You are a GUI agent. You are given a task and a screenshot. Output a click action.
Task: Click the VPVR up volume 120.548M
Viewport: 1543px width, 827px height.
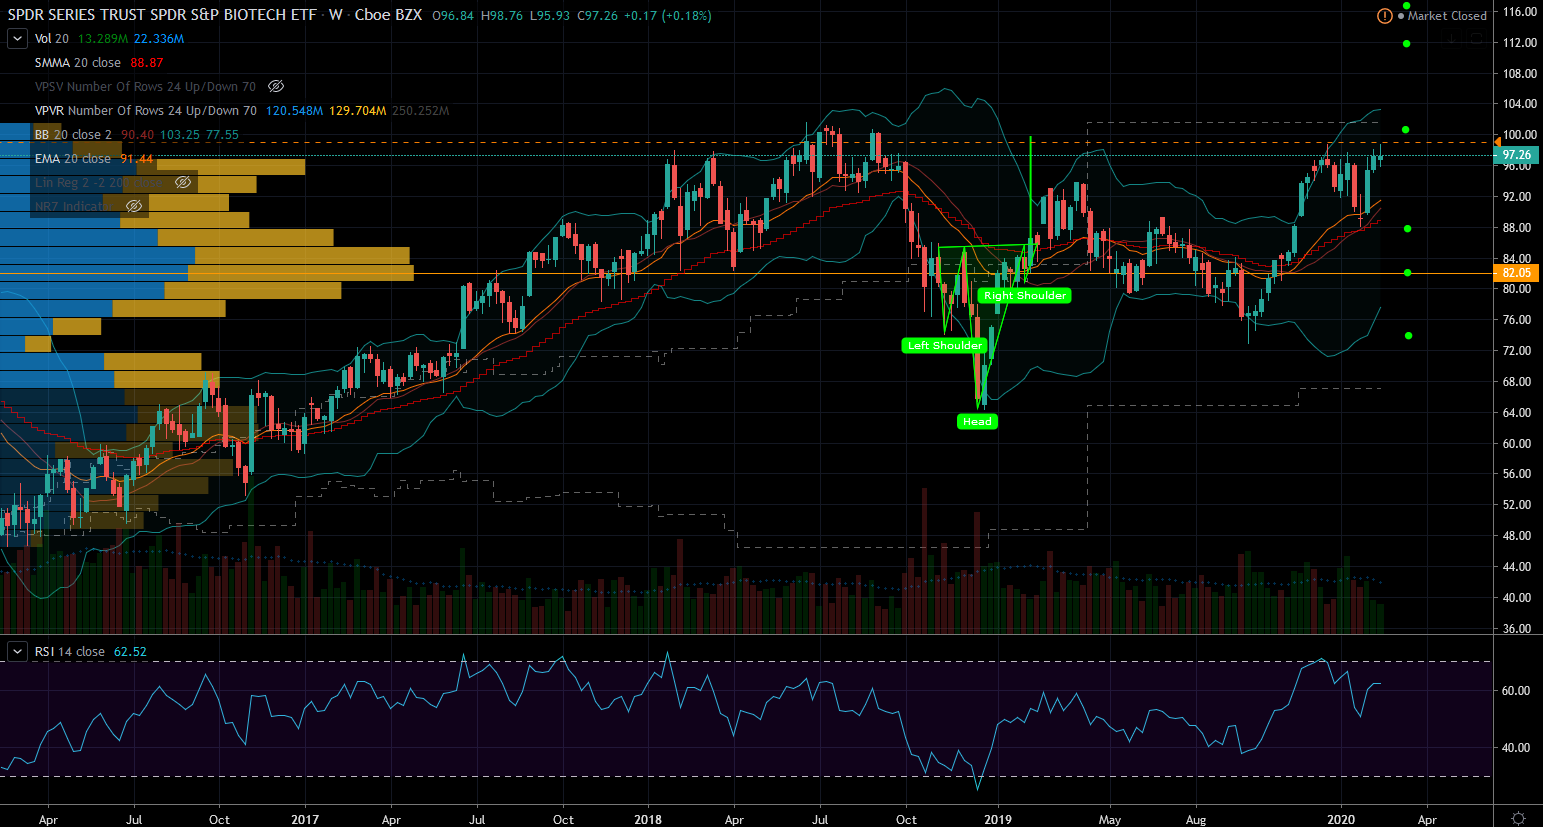tap(294, 111)
